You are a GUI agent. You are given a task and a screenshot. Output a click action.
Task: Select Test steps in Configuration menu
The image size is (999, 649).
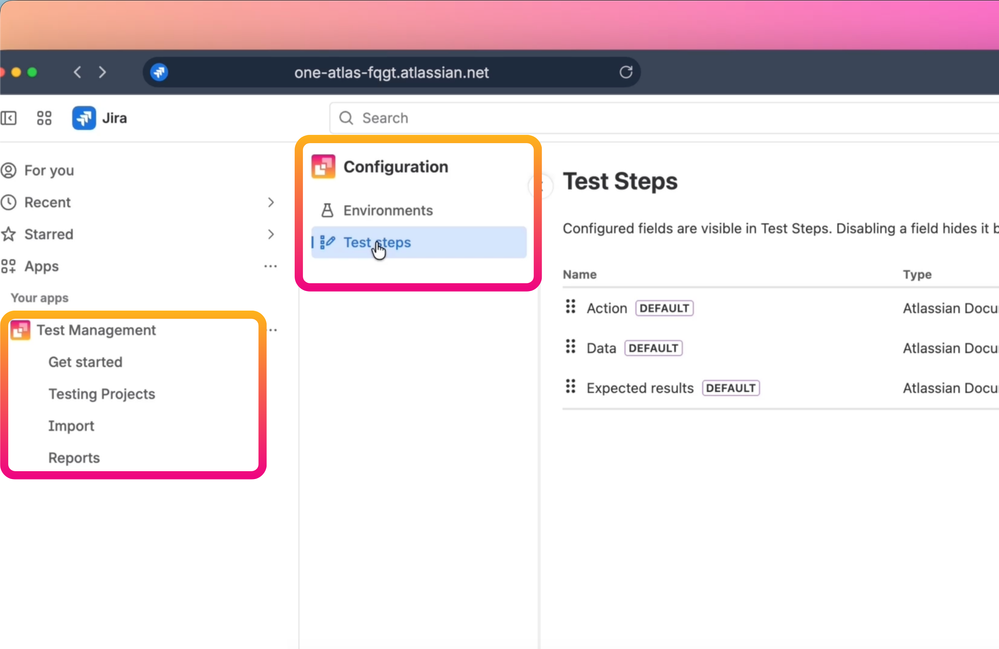click(x=419, y=242)
